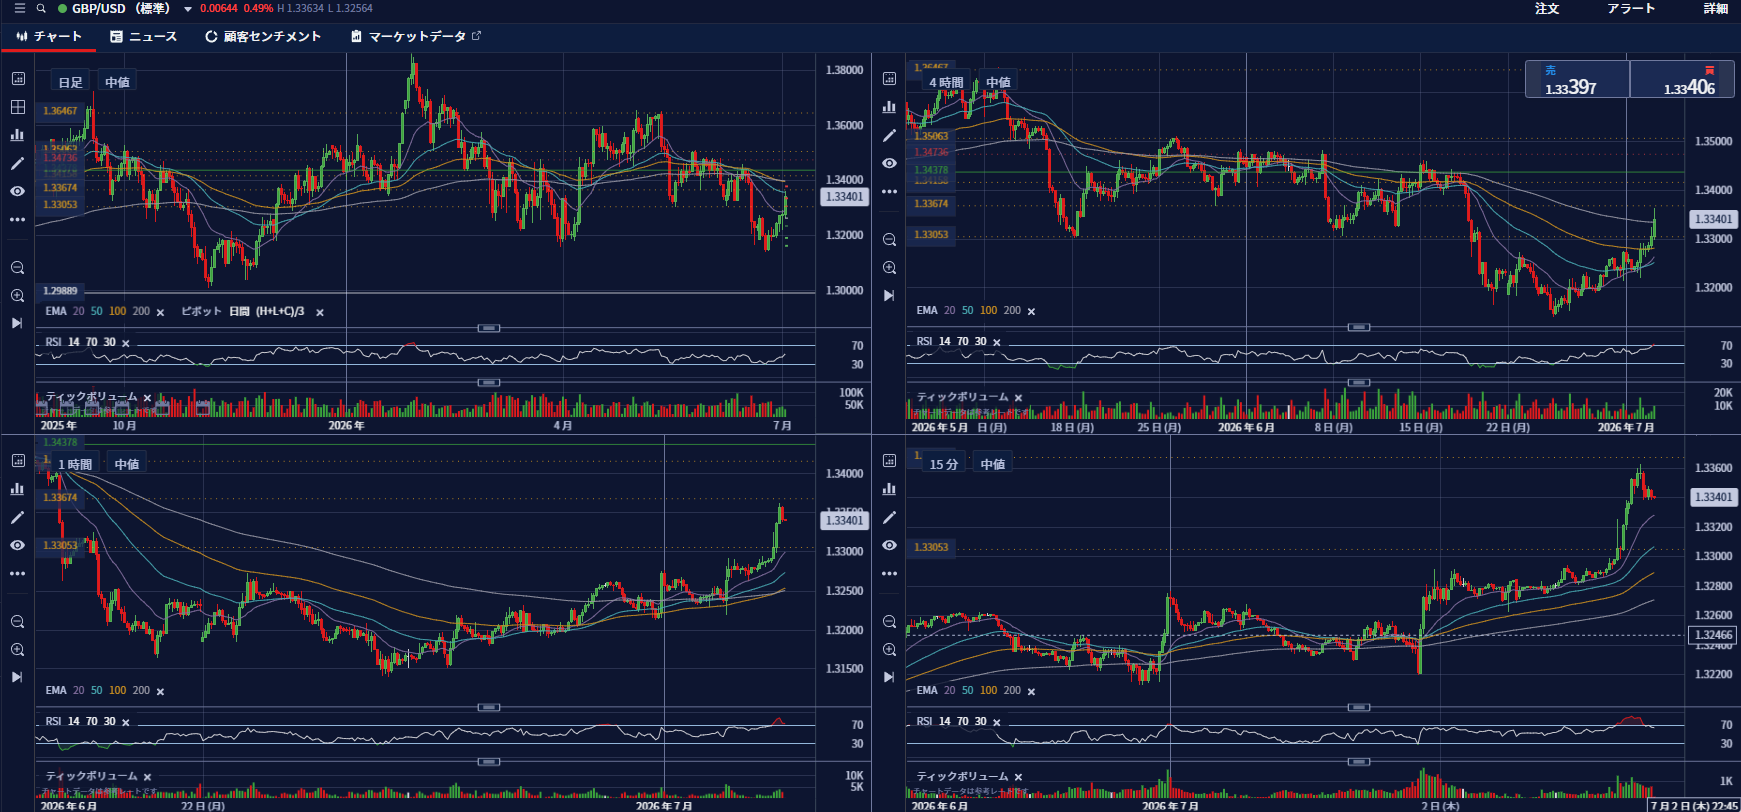The width and height of the screenshot is (1741, 812).
Task: Jump to latest bar in daily chart
Action: 18,323
